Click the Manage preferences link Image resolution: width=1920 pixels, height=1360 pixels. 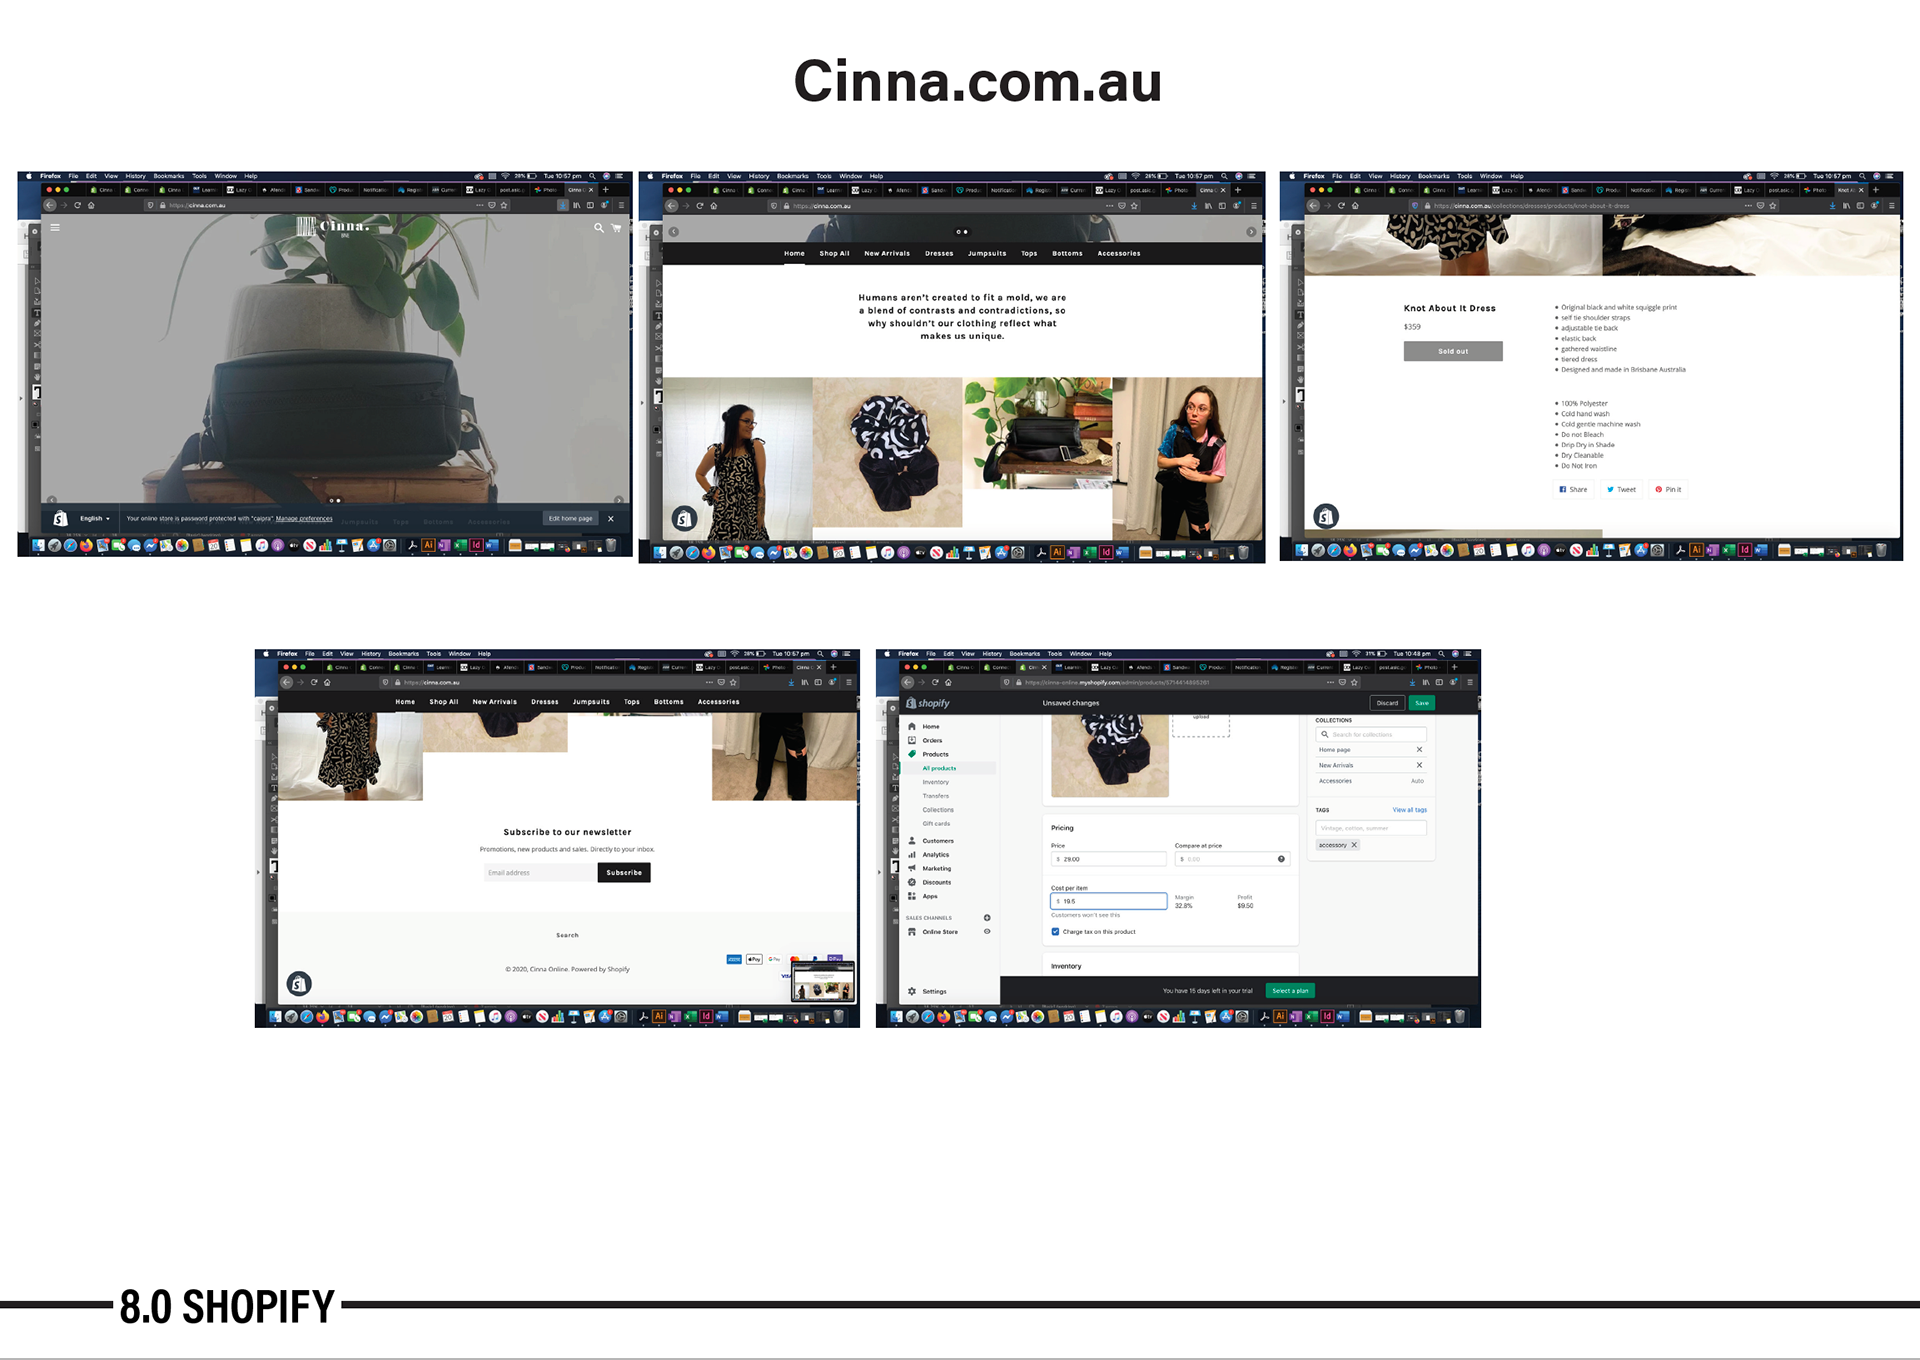click(x=304, y=518)
